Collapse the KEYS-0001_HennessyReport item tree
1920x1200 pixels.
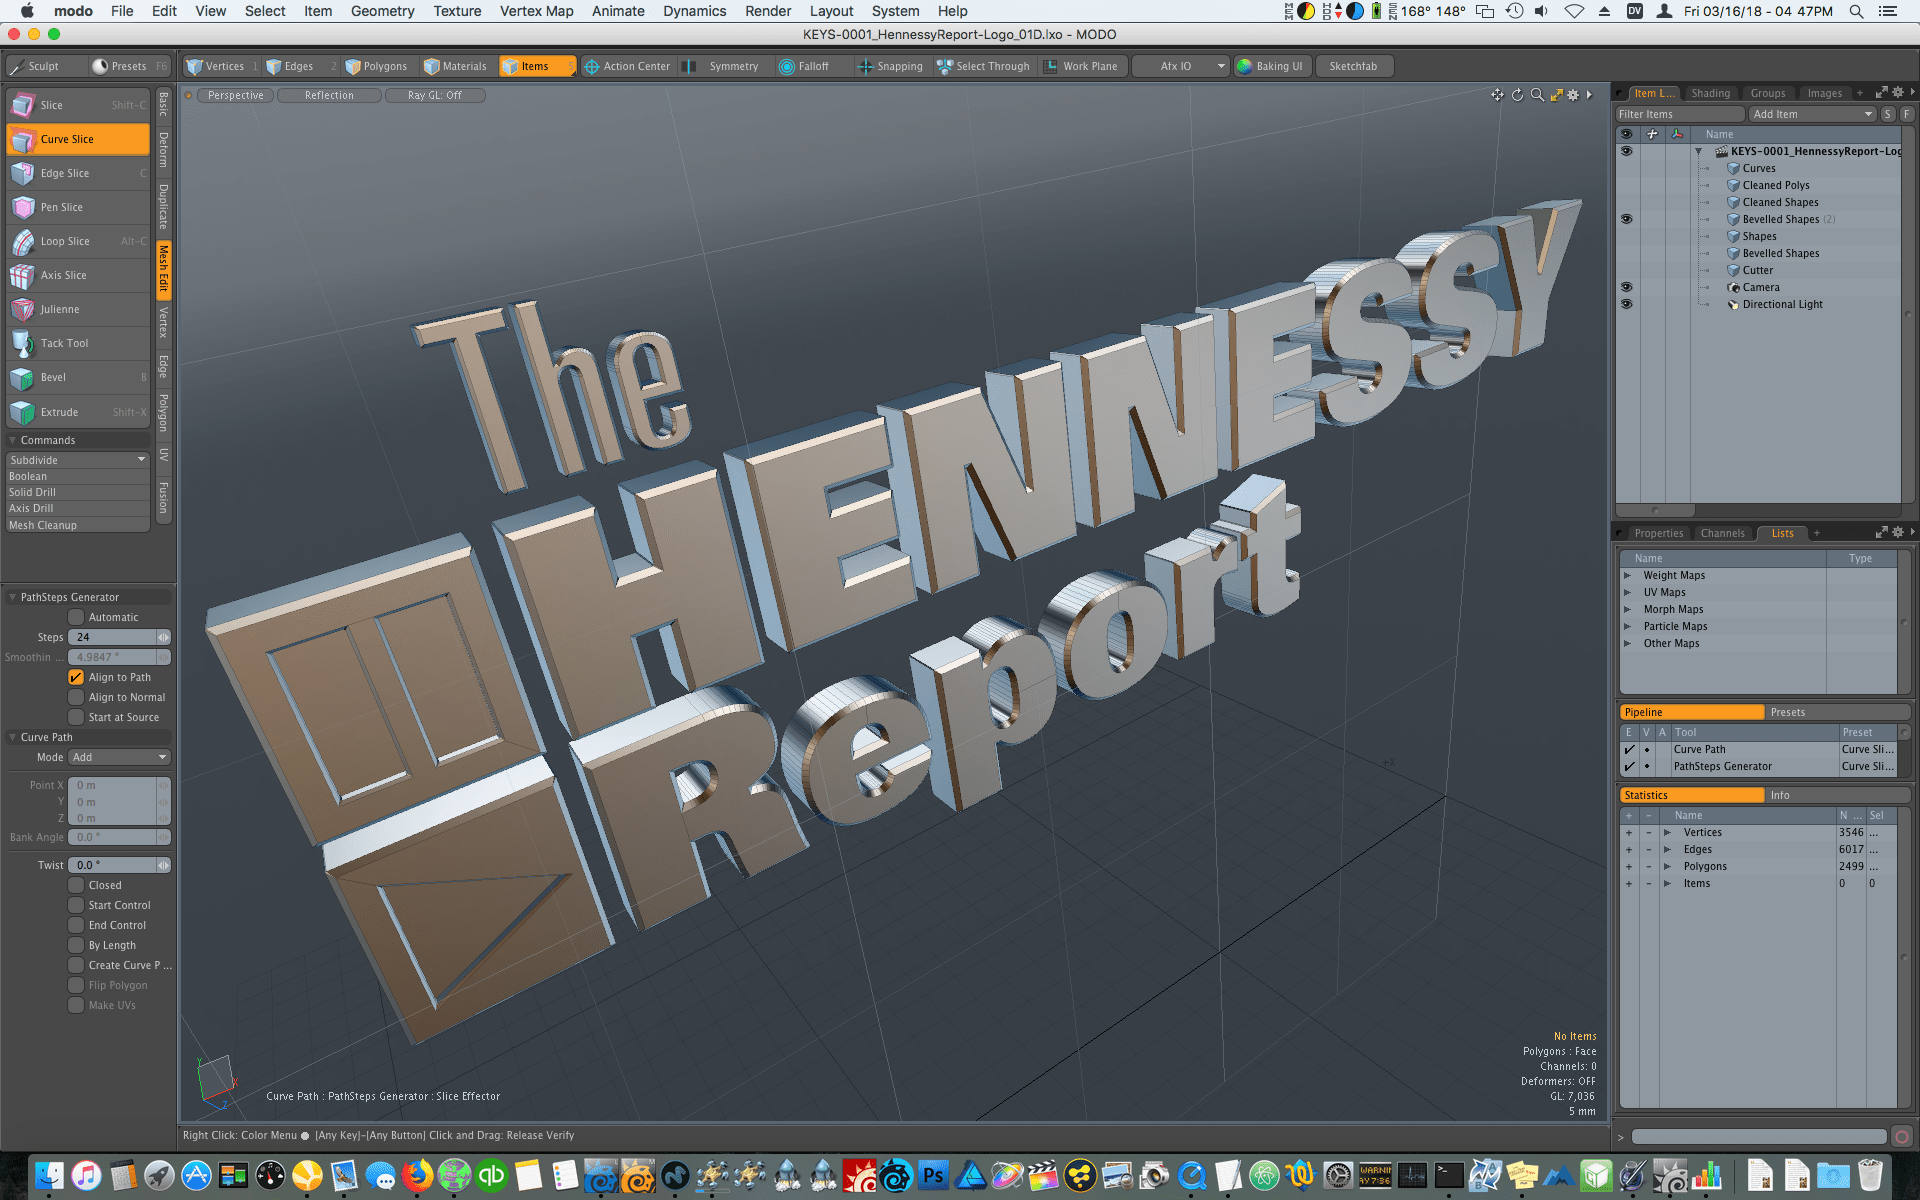click(x=1698, y=151)
